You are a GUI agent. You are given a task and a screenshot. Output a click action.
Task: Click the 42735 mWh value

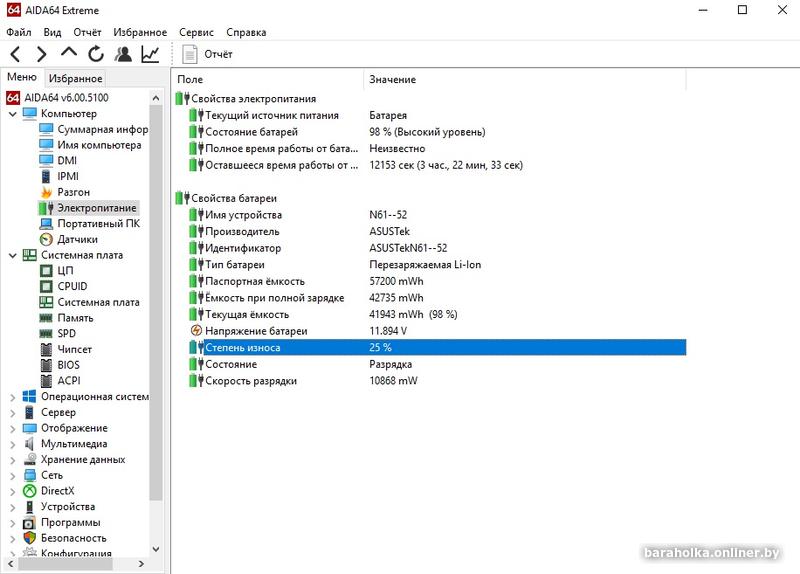click(x=396, y=298)
